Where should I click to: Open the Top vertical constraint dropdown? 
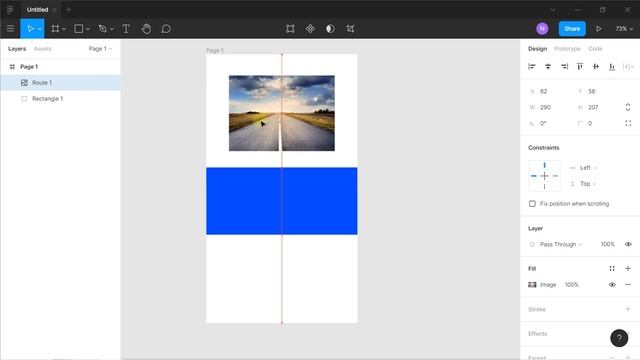point(584,184)
